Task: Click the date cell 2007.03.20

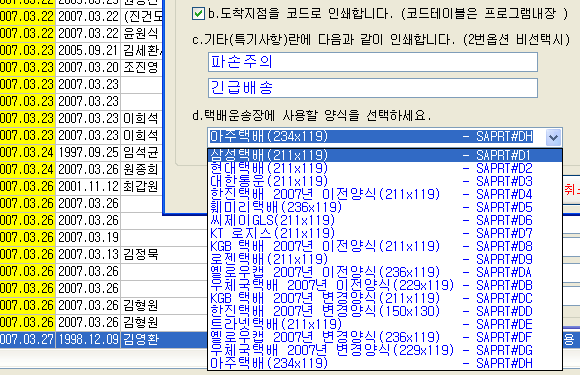Action: 88,67
